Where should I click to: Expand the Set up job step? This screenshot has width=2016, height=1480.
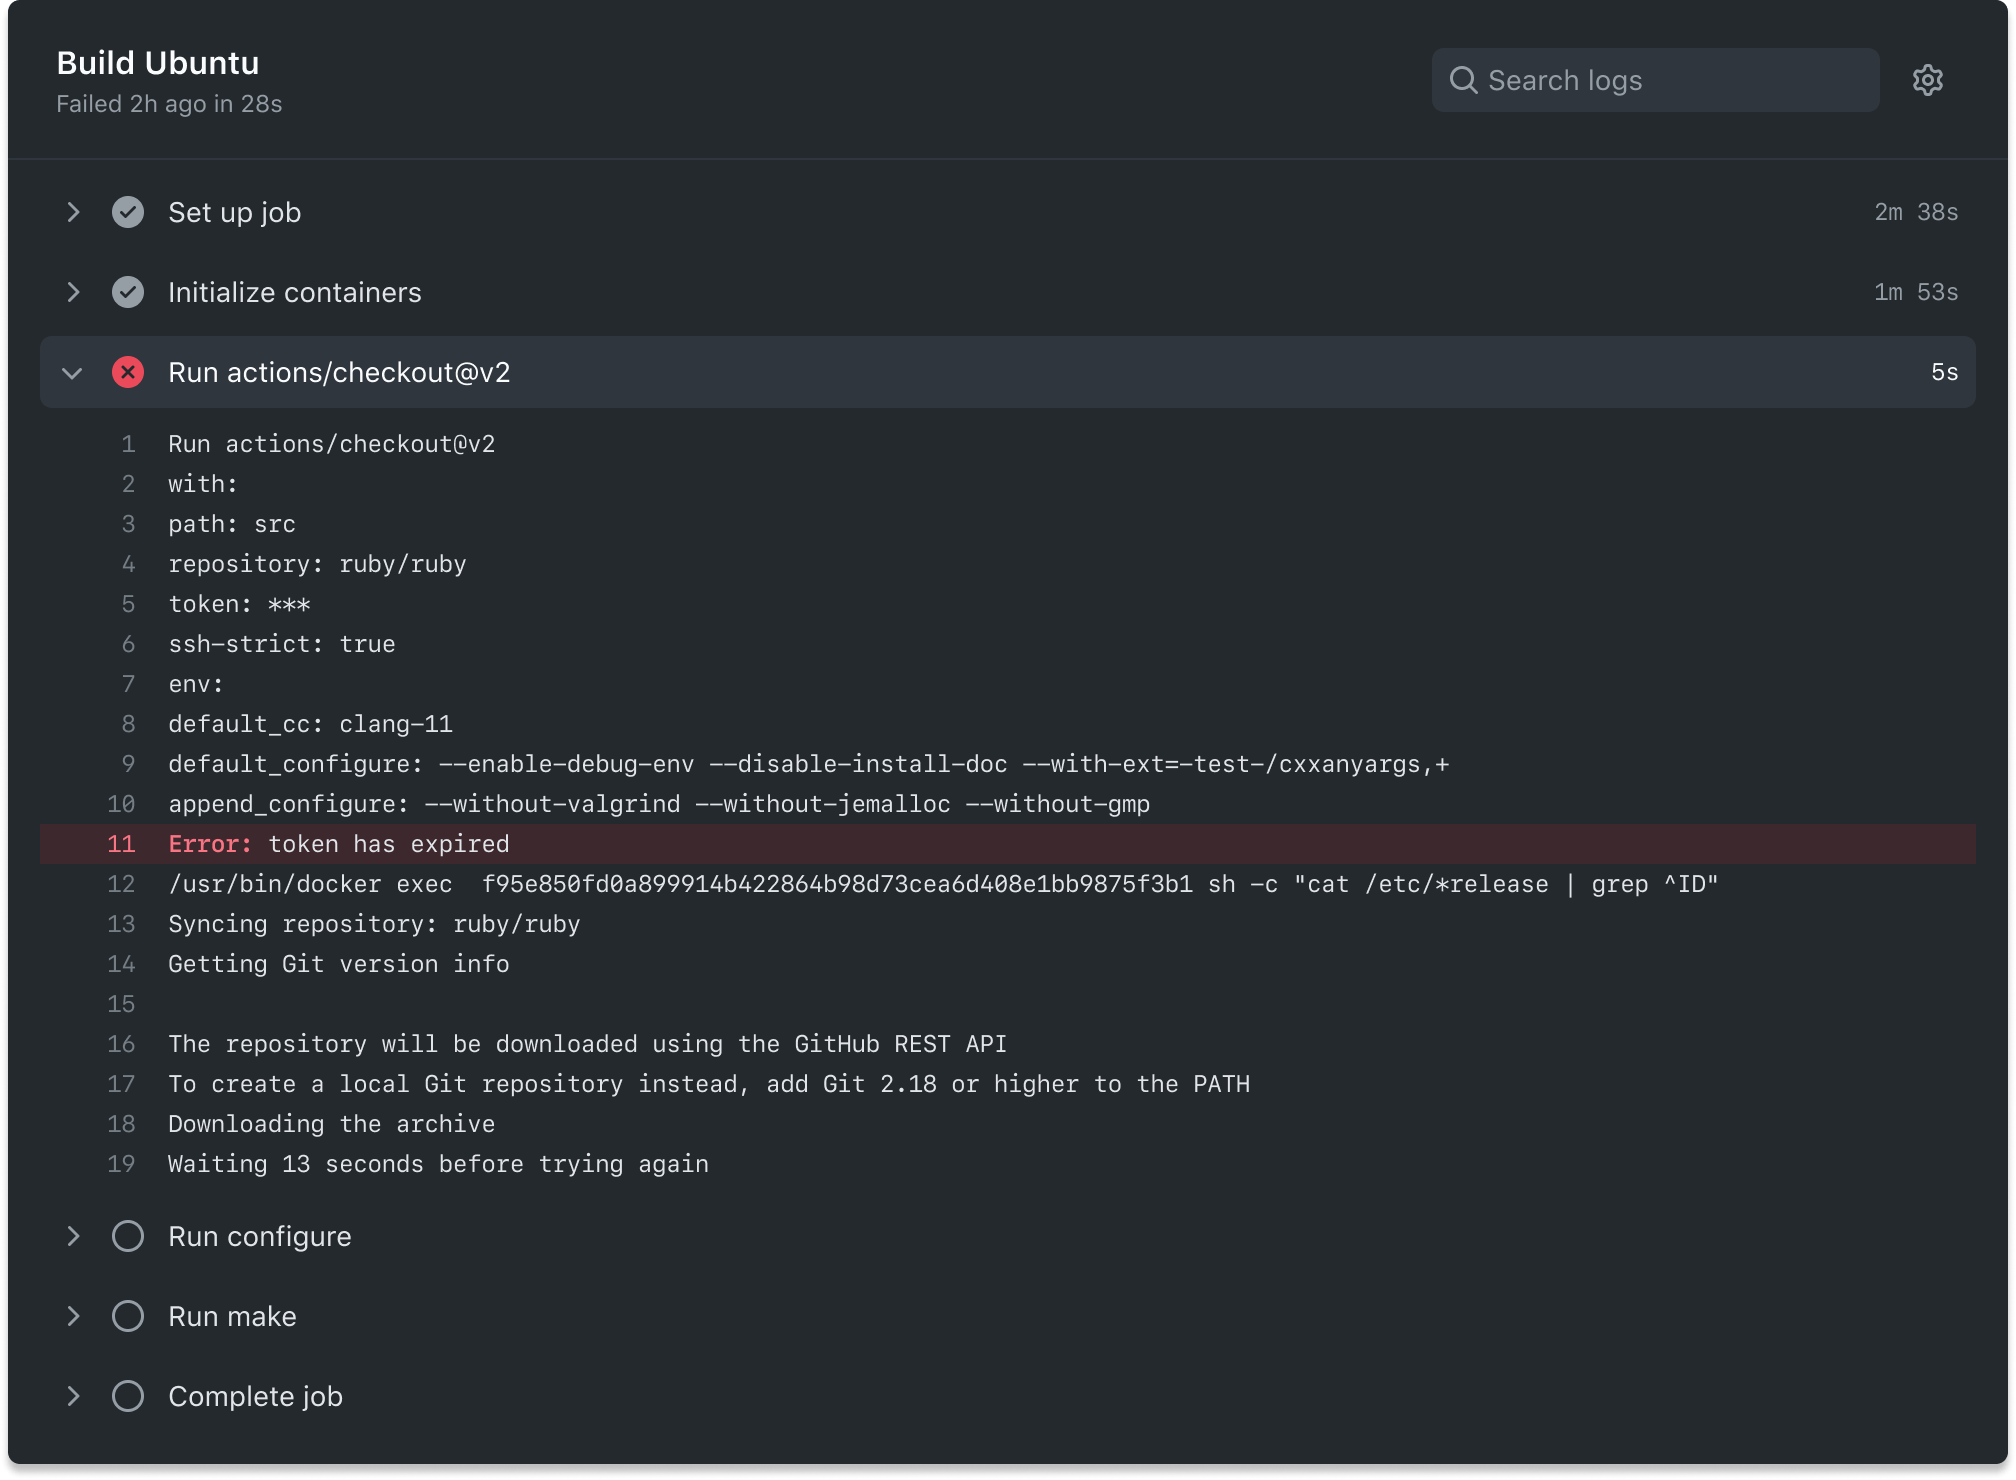[73, 212]
